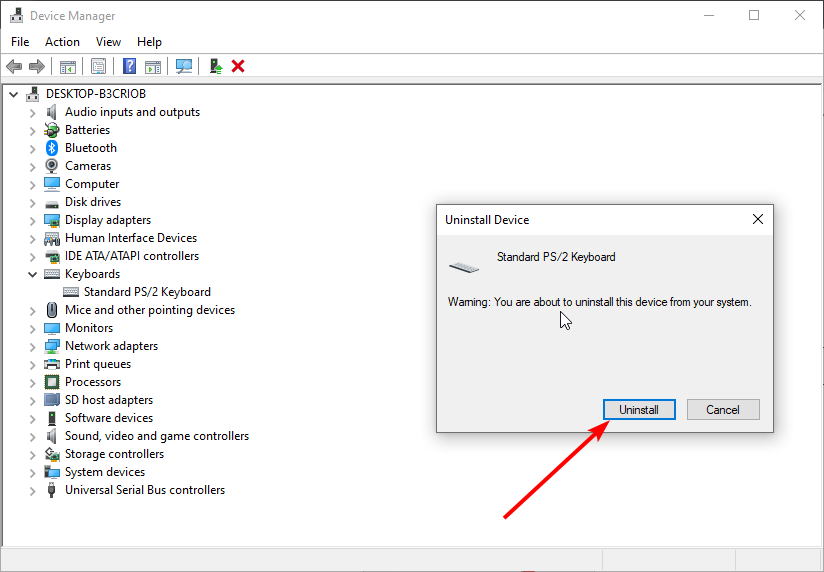Select the Universal Serial Bus controllers icon
824x572 pixels.
(52, 490)
